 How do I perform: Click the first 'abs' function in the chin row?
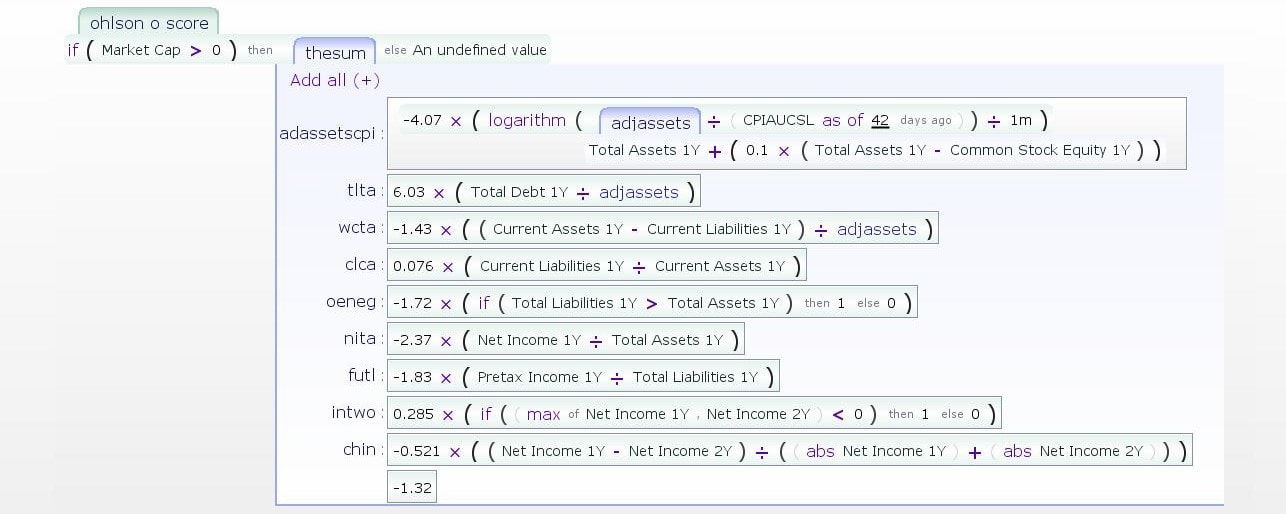[x=820, y=451]
